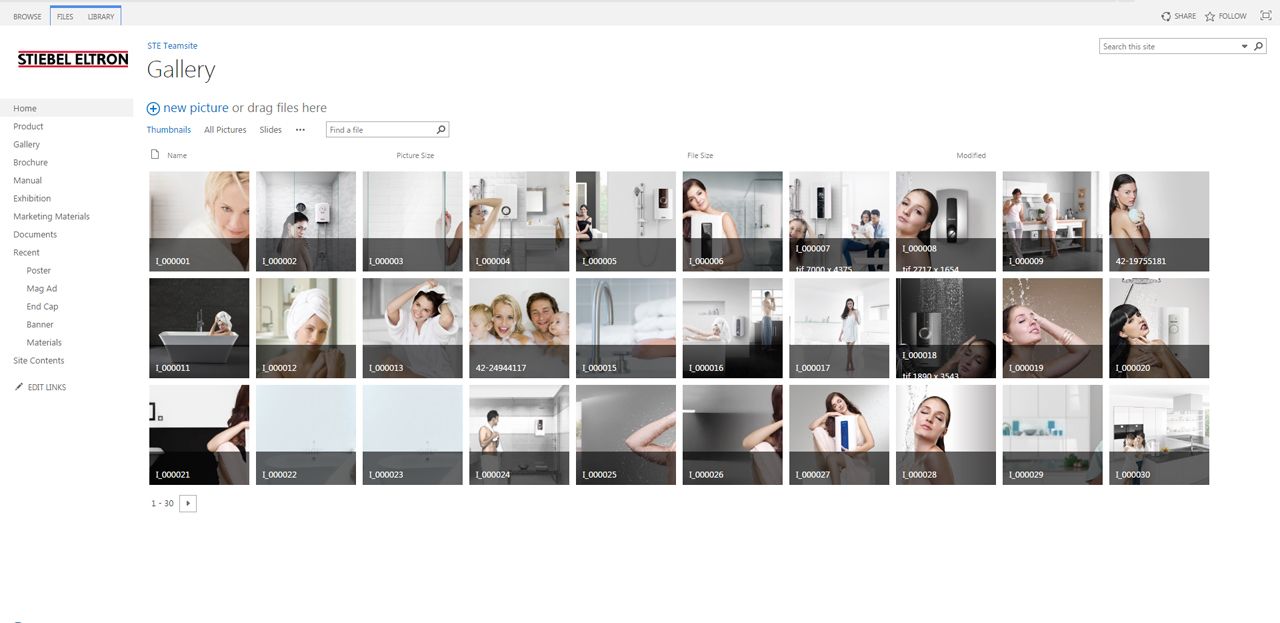Sort by the File Size column header

tap(700, 155)
